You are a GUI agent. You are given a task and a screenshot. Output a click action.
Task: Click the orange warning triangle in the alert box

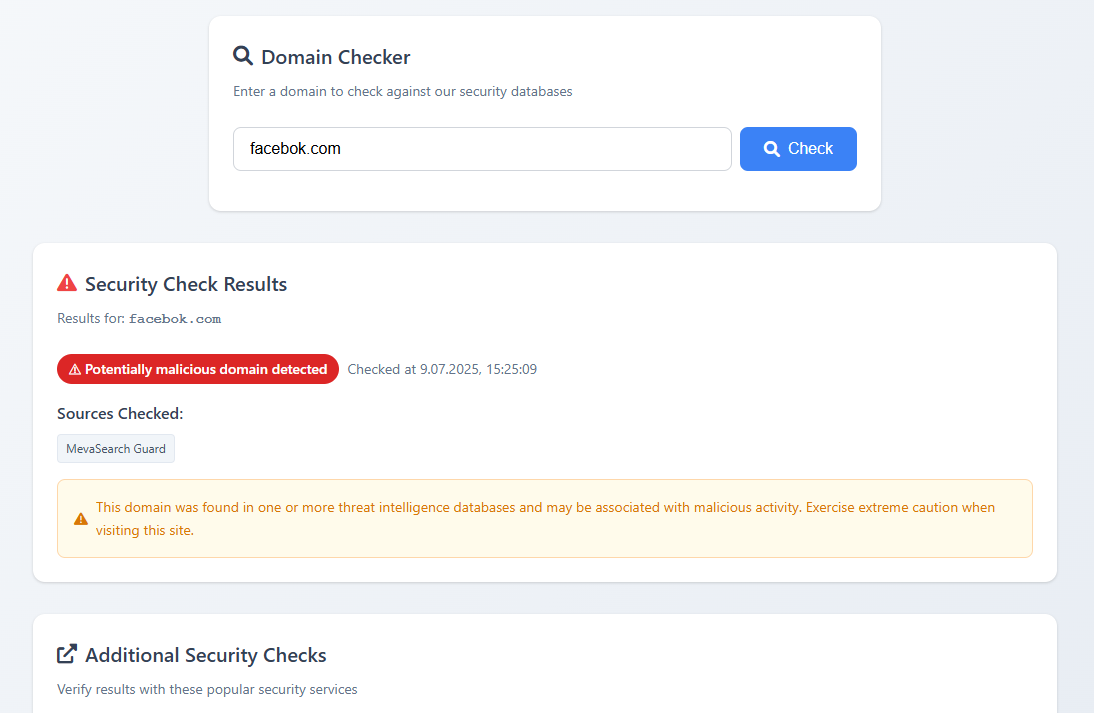(x=81, y=519)
